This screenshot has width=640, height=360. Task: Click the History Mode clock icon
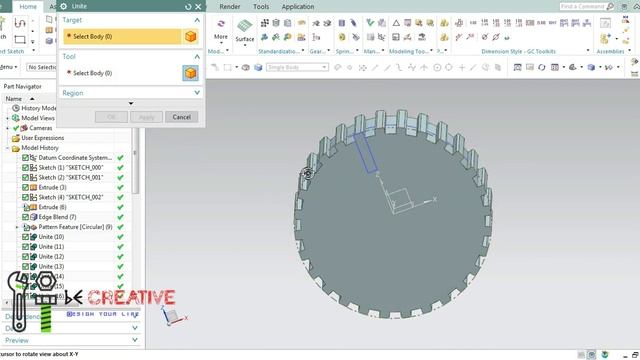click(16, 108)
